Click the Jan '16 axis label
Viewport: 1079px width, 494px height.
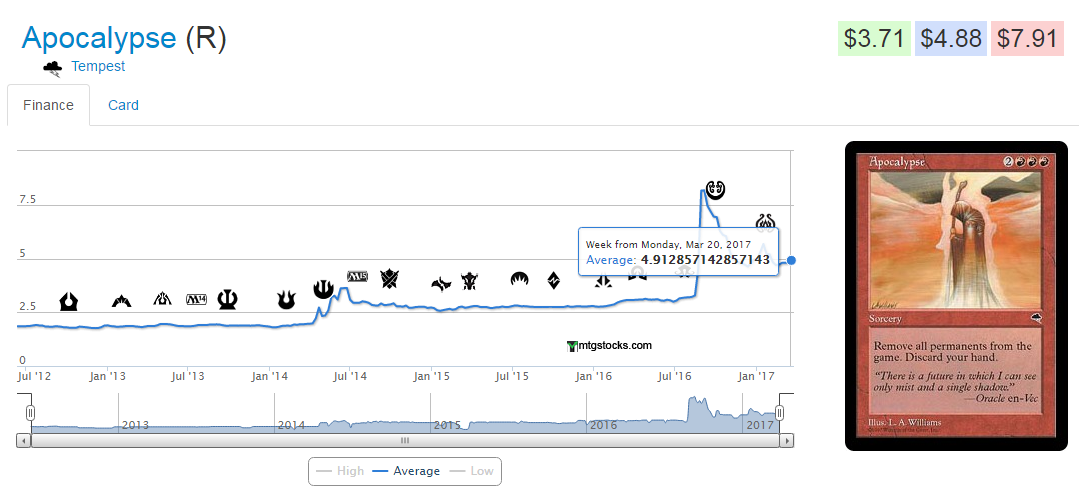point(594,376)
